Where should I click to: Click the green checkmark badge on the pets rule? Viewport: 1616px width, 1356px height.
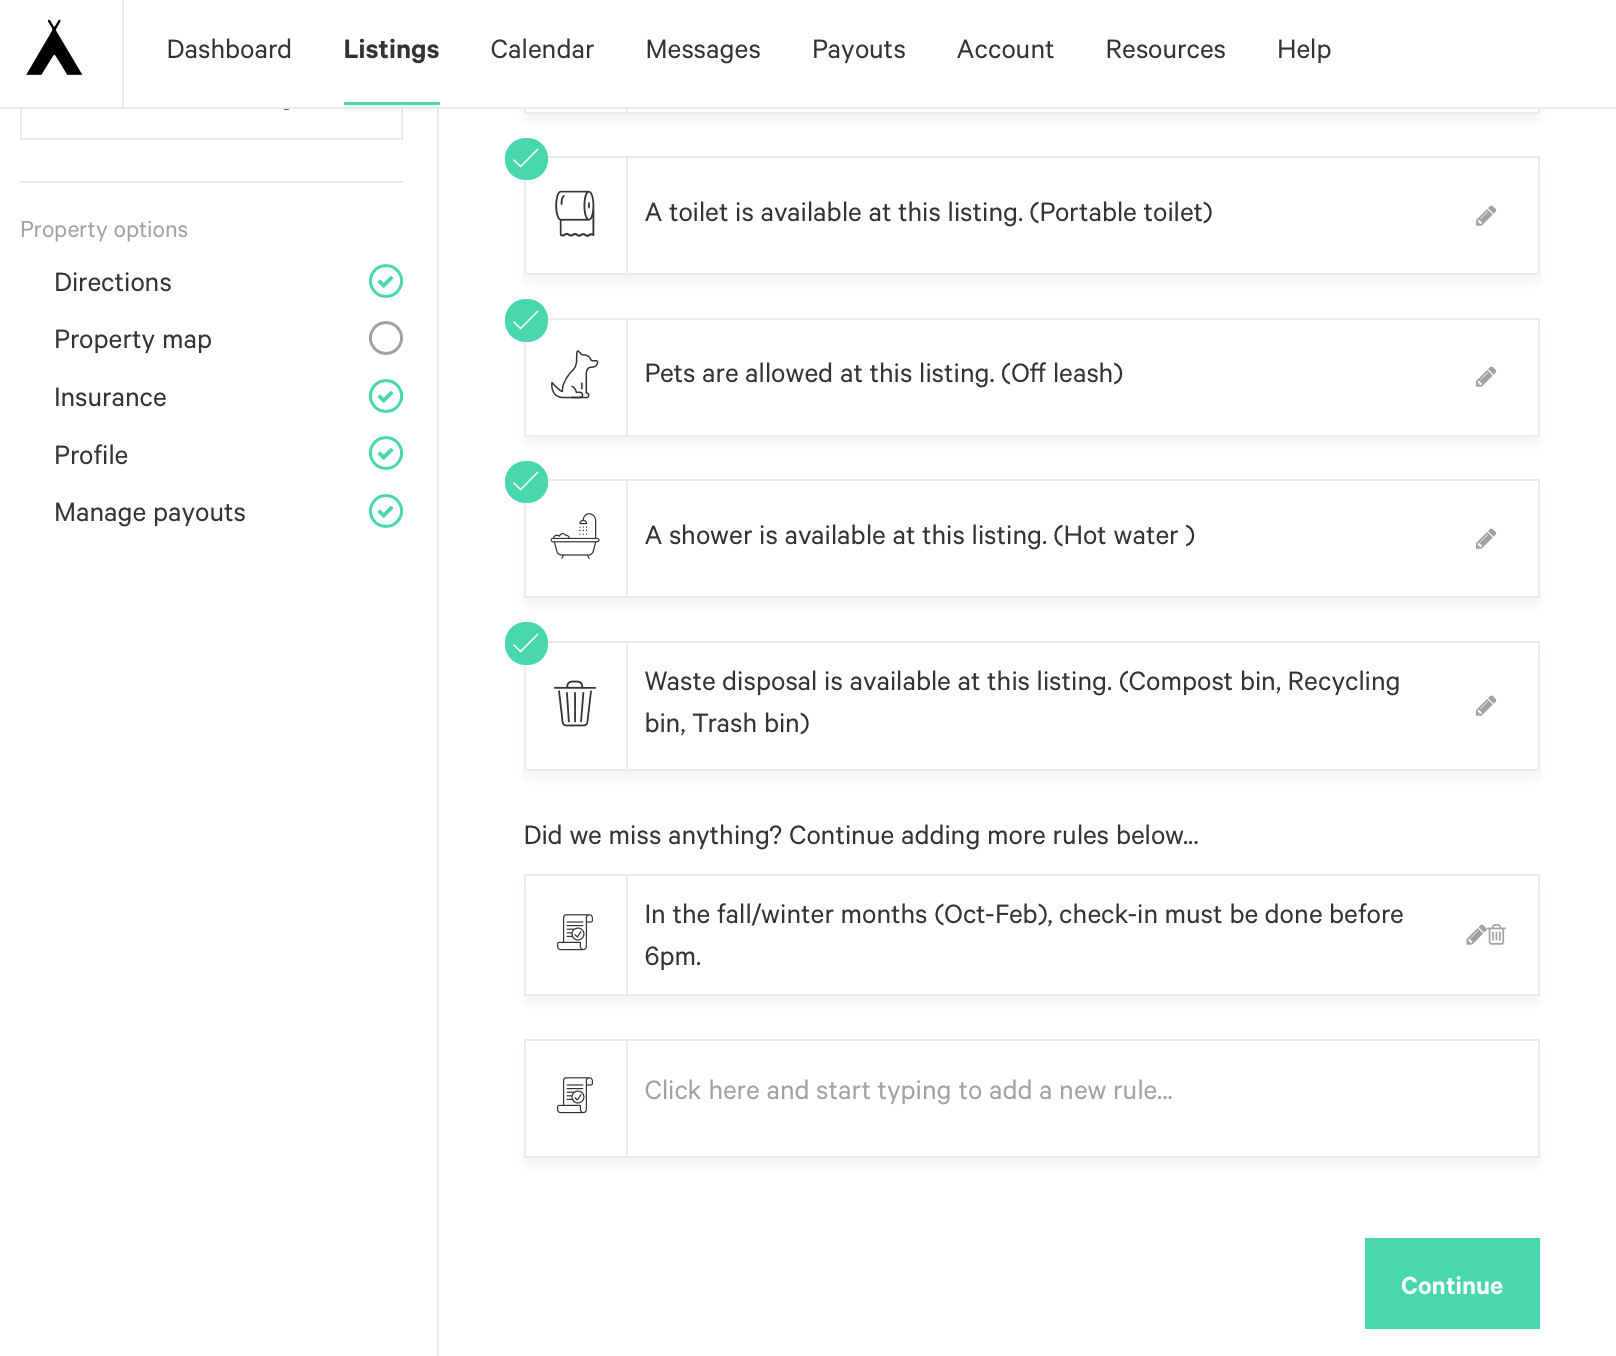[x=526, y=320]
